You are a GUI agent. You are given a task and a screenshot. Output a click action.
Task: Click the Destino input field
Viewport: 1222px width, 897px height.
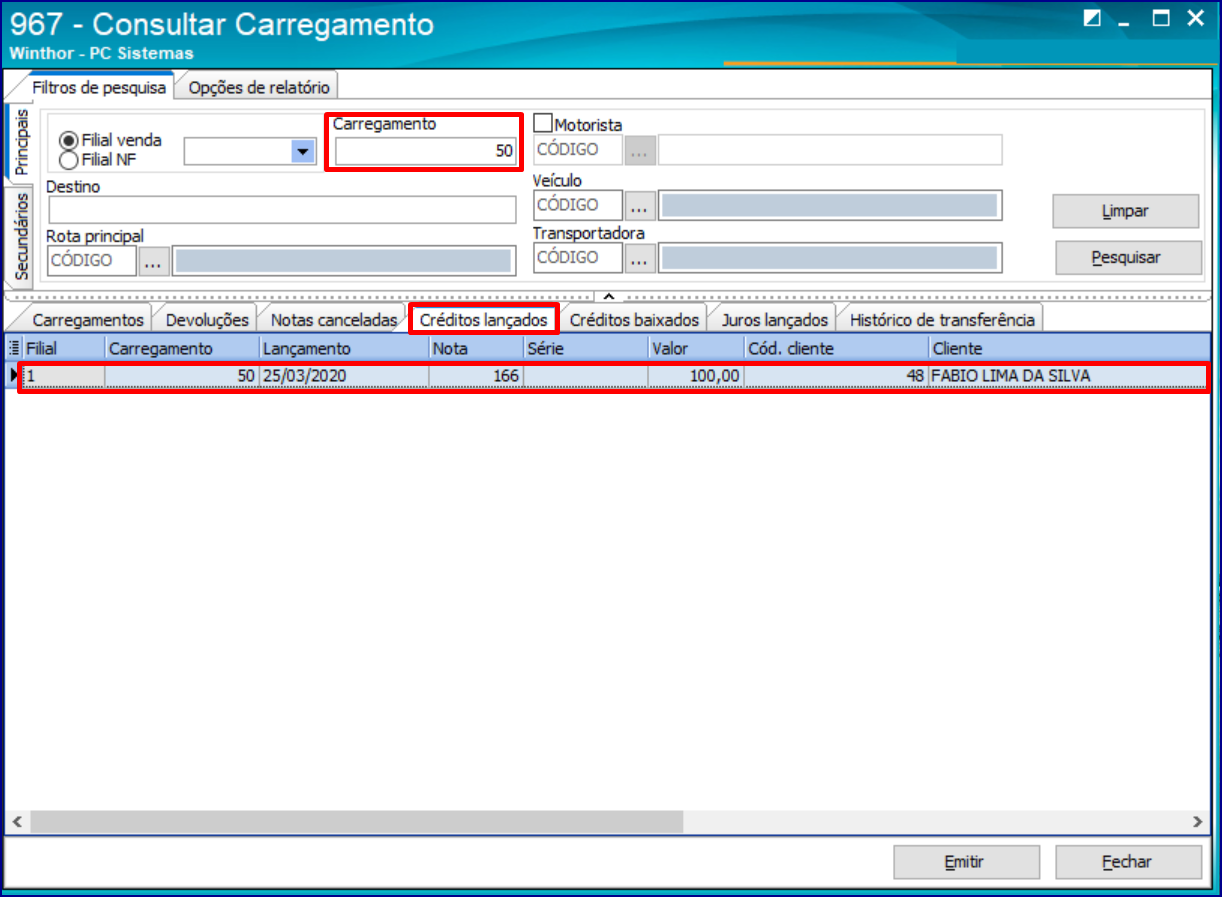pos(282,209)
